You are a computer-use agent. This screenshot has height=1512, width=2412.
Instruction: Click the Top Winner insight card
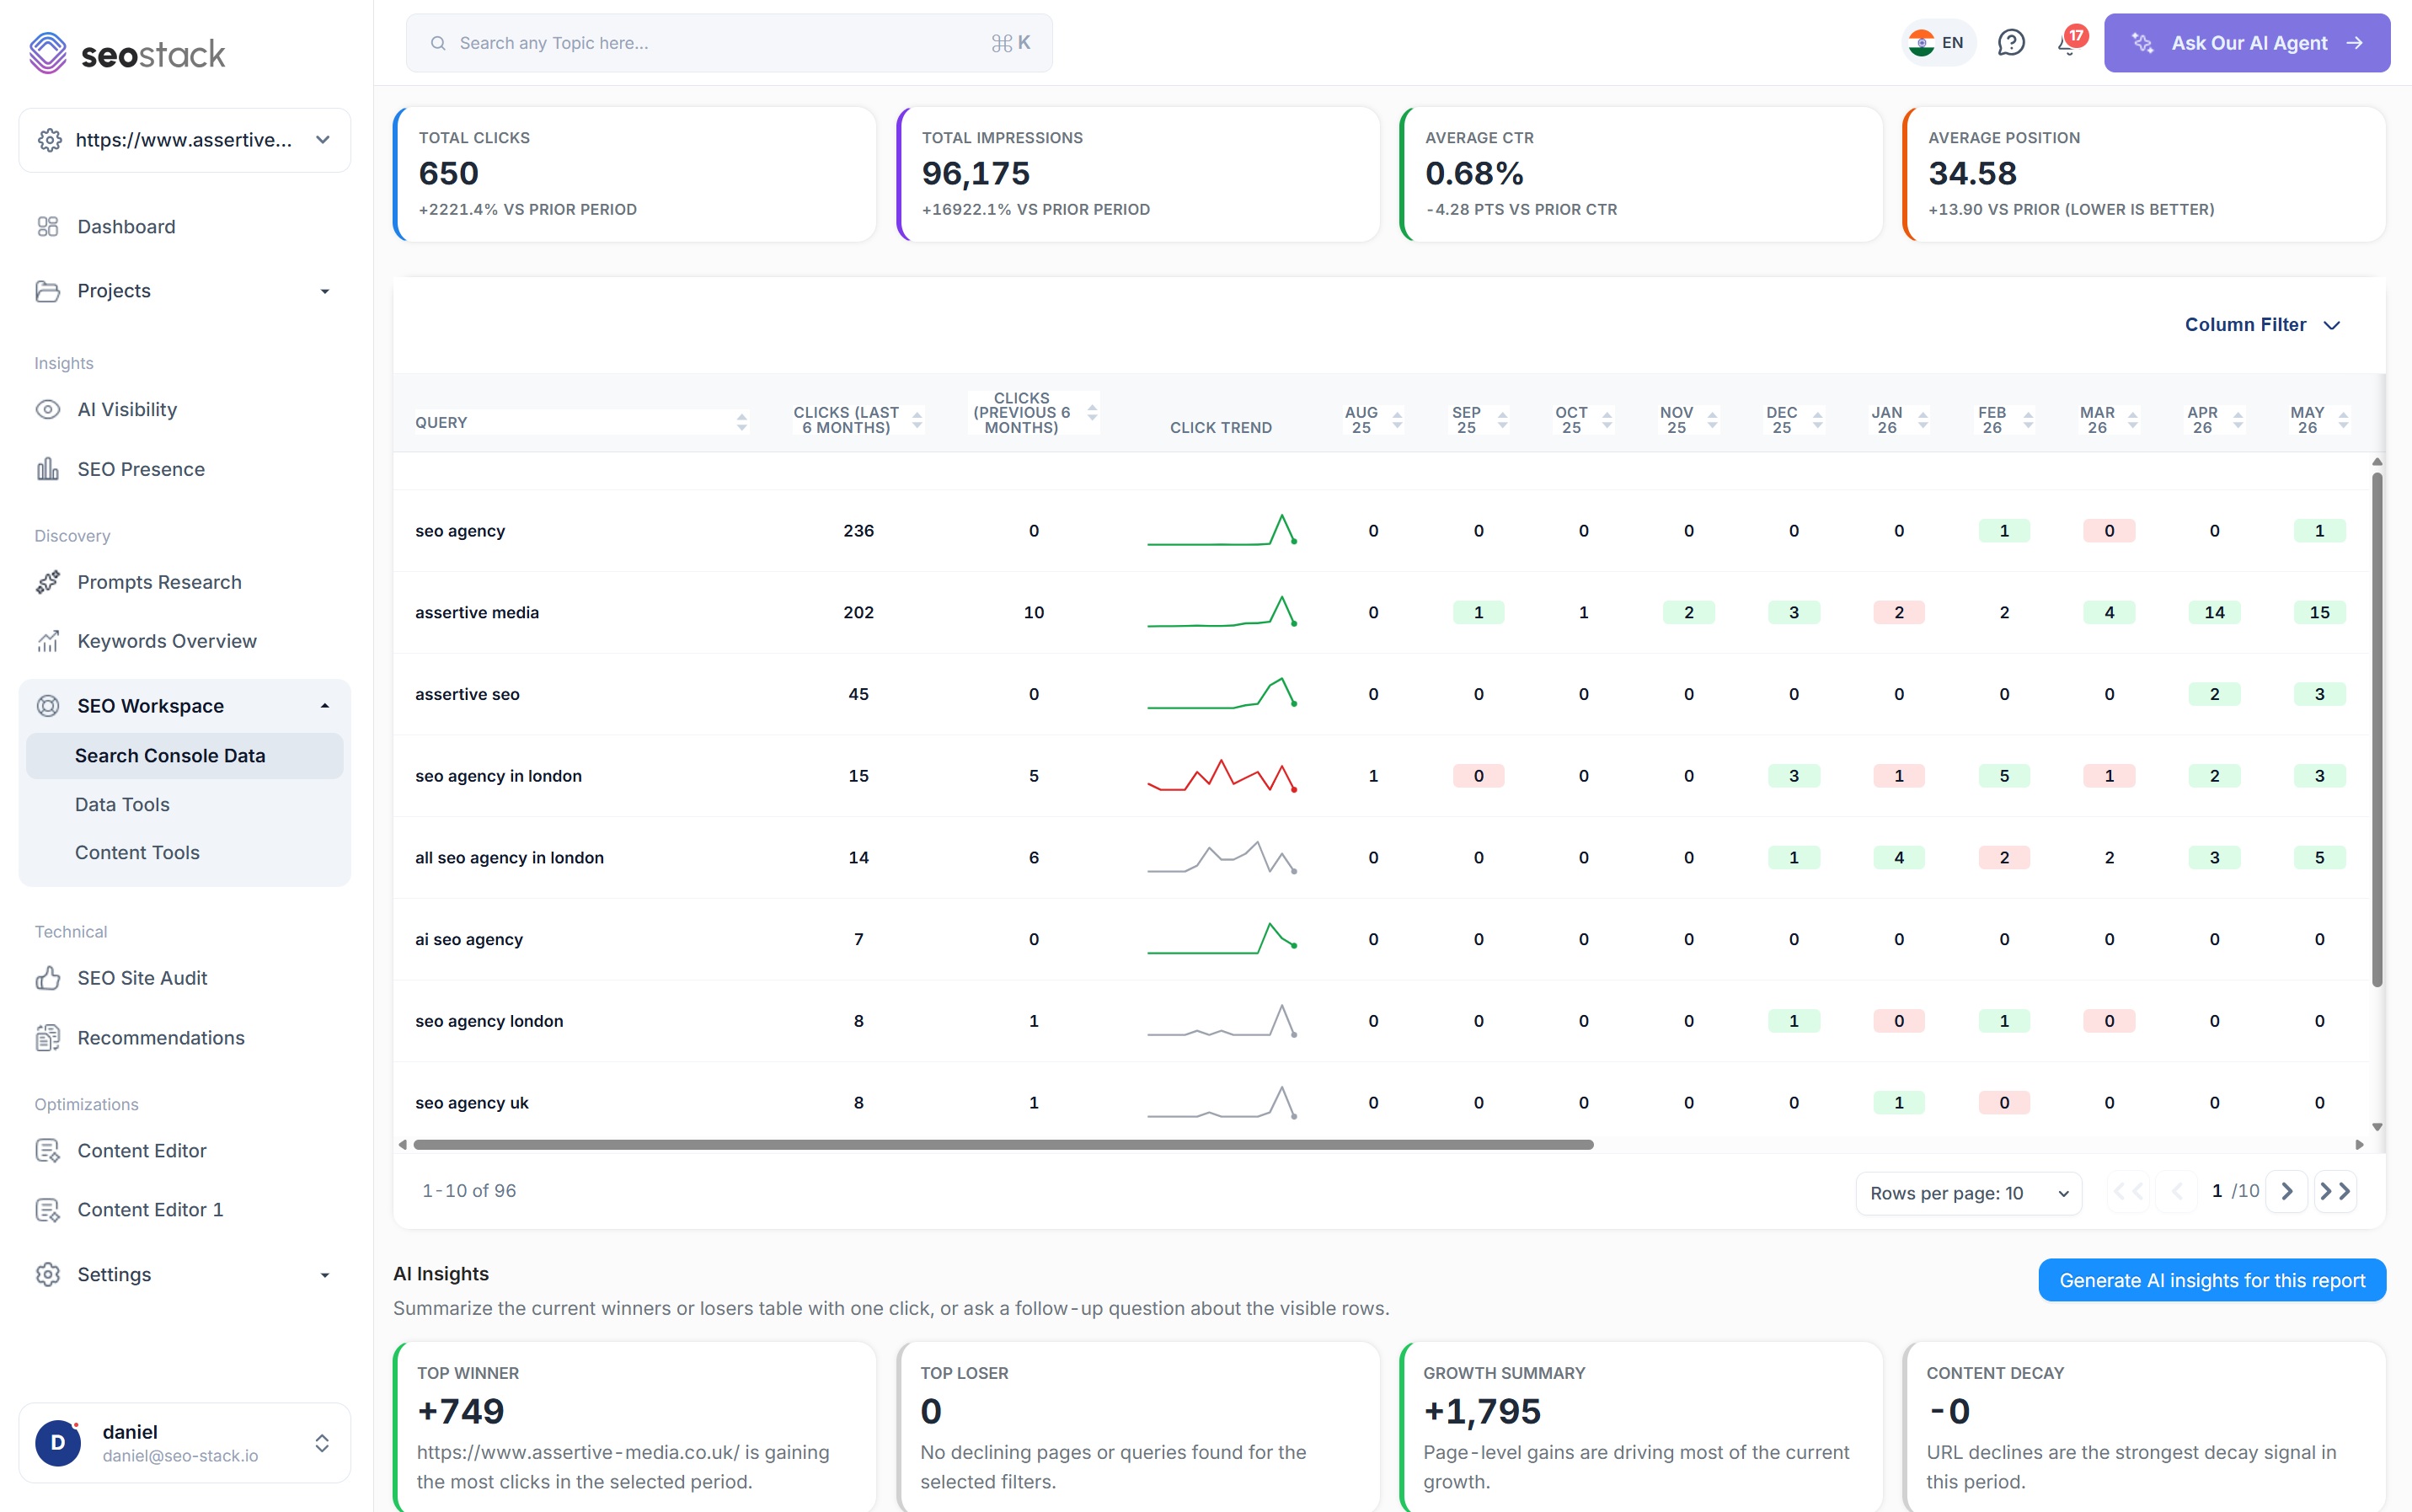click(635, 1428)
